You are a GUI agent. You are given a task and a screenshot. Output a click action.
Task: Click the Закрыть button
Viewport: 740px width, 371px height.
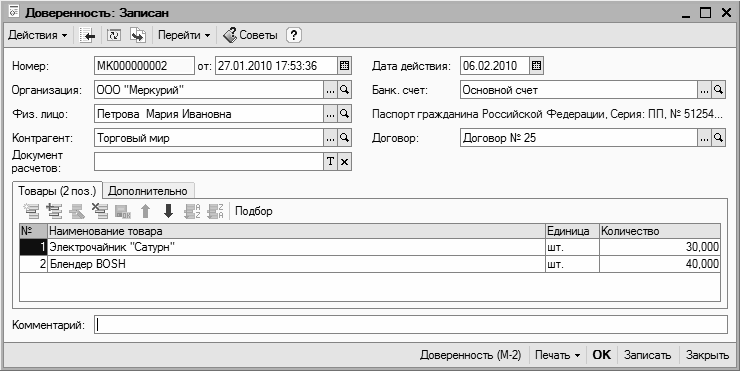click(707, 355)
